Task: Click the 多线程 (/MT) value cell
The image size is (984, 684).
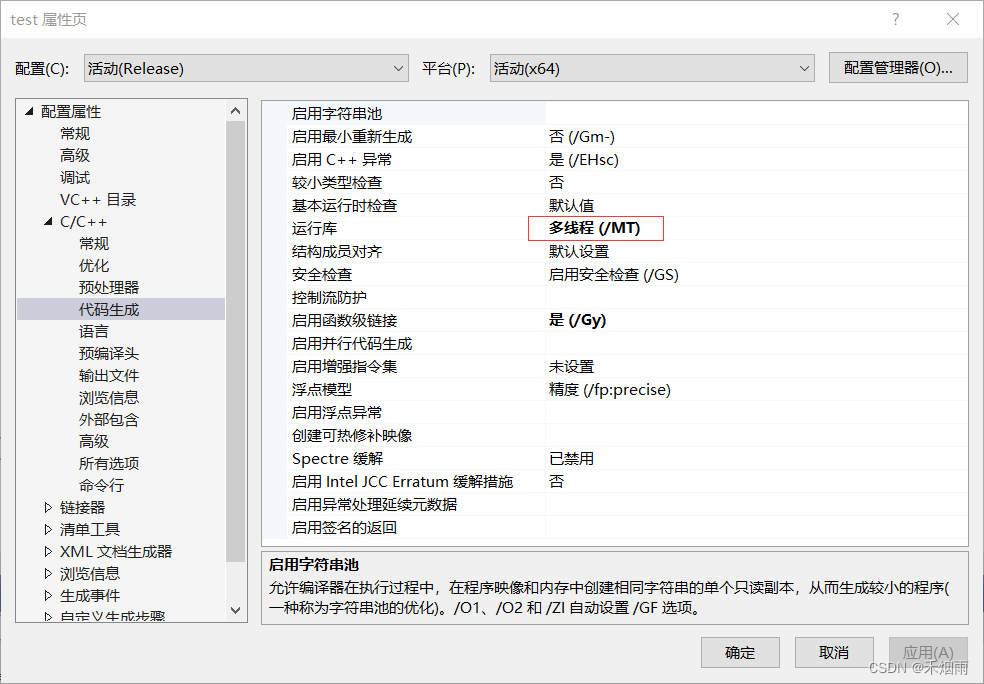Action: click(x=595, y=228)
